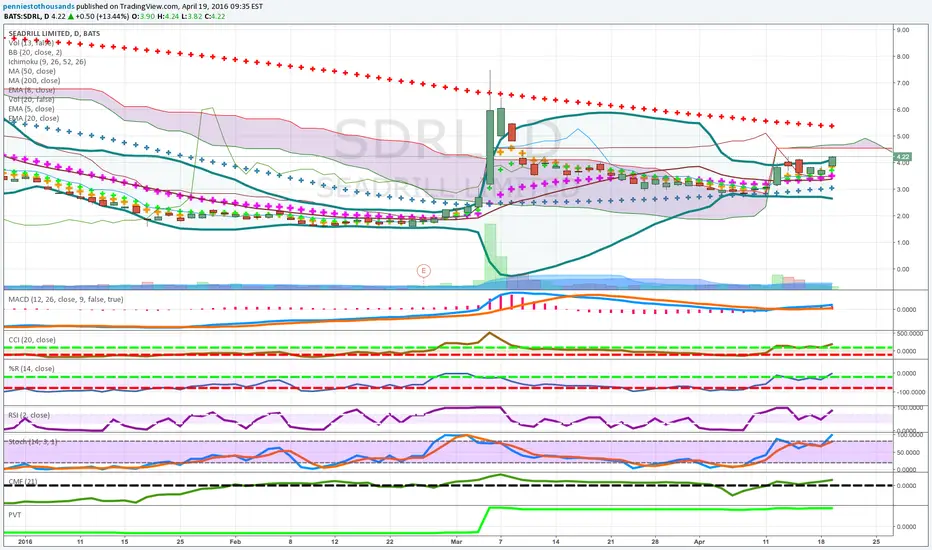
Task: Click the 2.00 price axis label
Action: tap(903, 216)
